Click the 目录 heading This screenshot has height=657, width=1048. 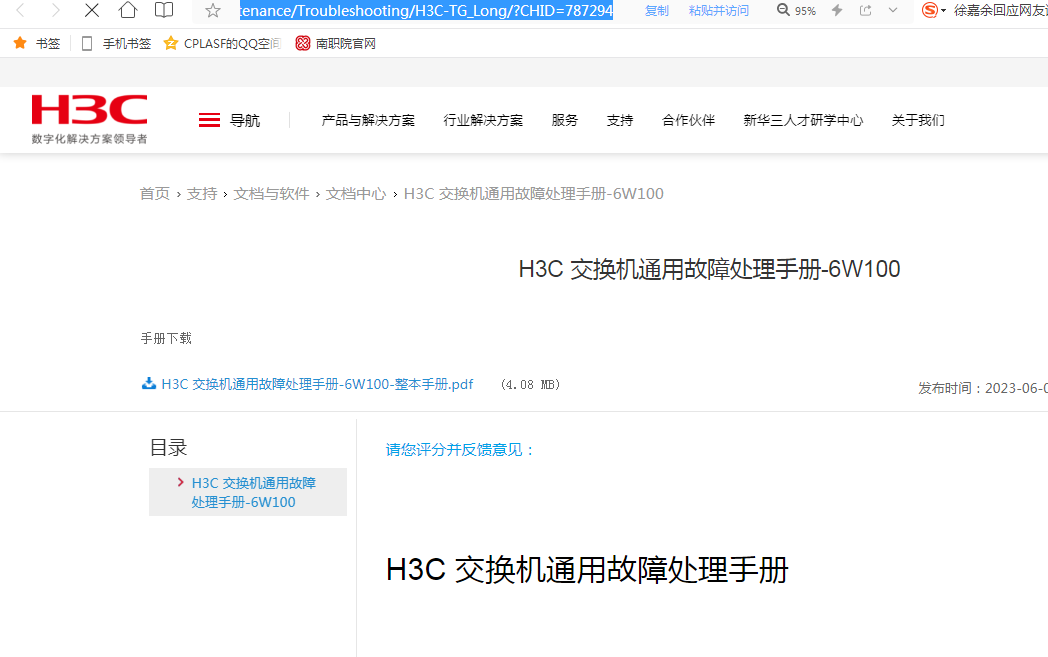[168, 448]
